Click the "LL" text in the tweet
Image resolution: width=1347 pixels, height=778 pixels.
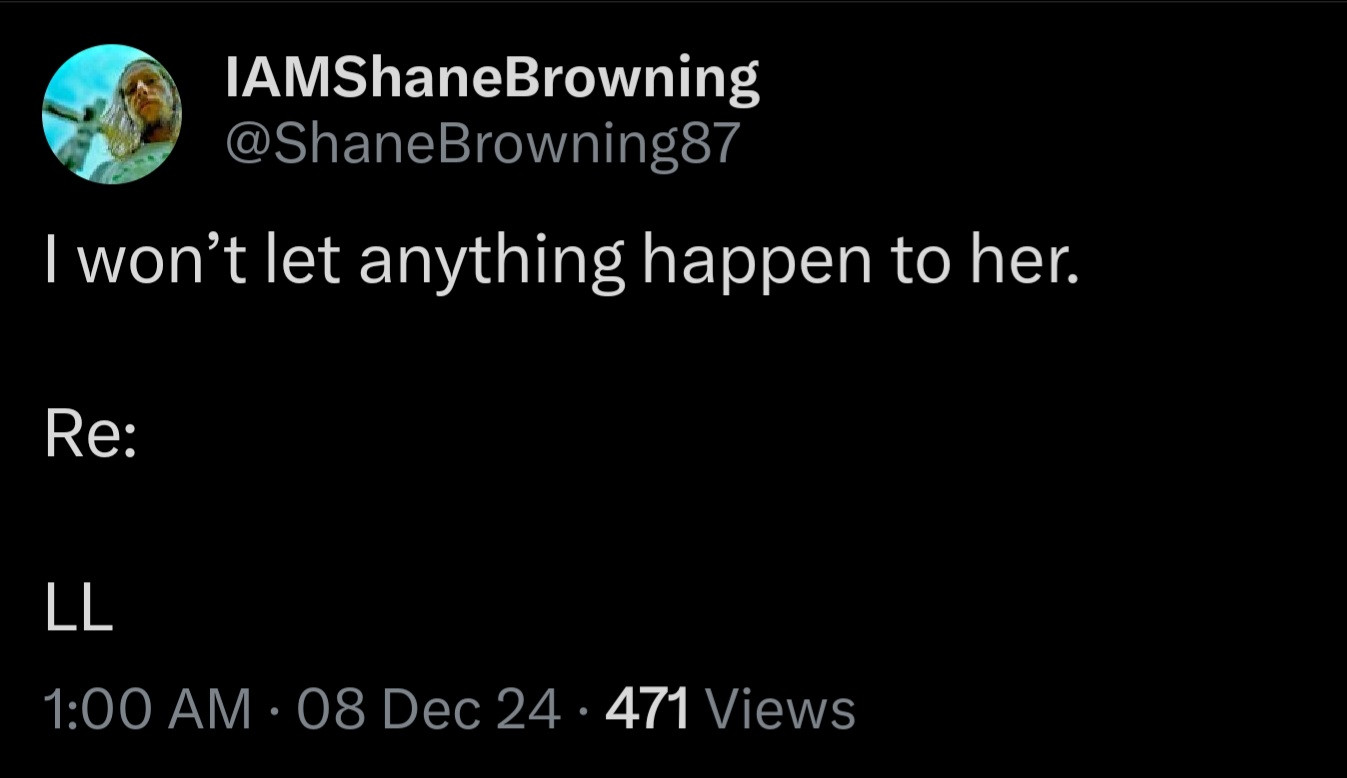pos(78,611)
